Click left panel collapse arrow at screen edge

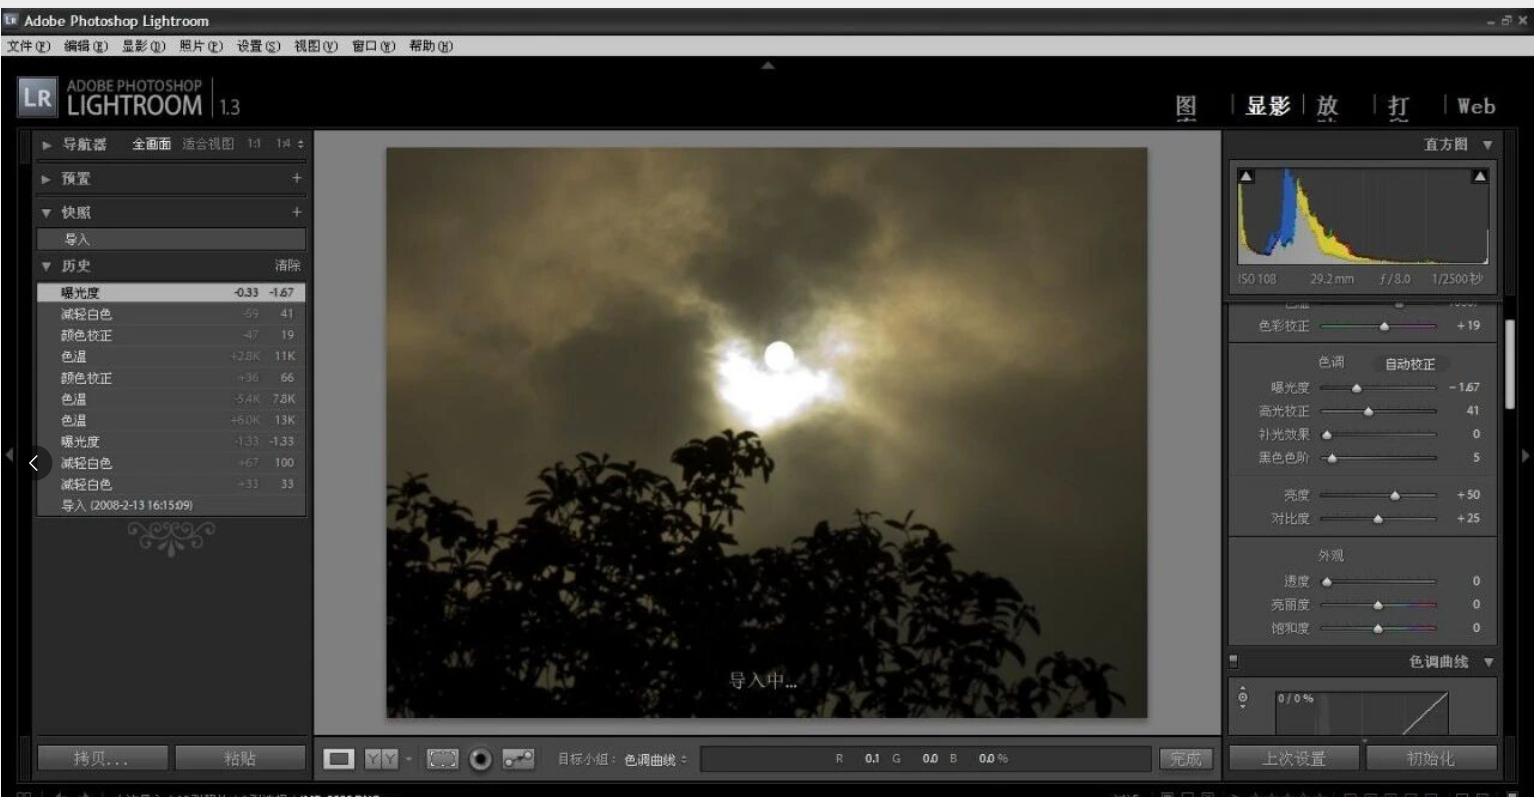(x=8, y=455)
